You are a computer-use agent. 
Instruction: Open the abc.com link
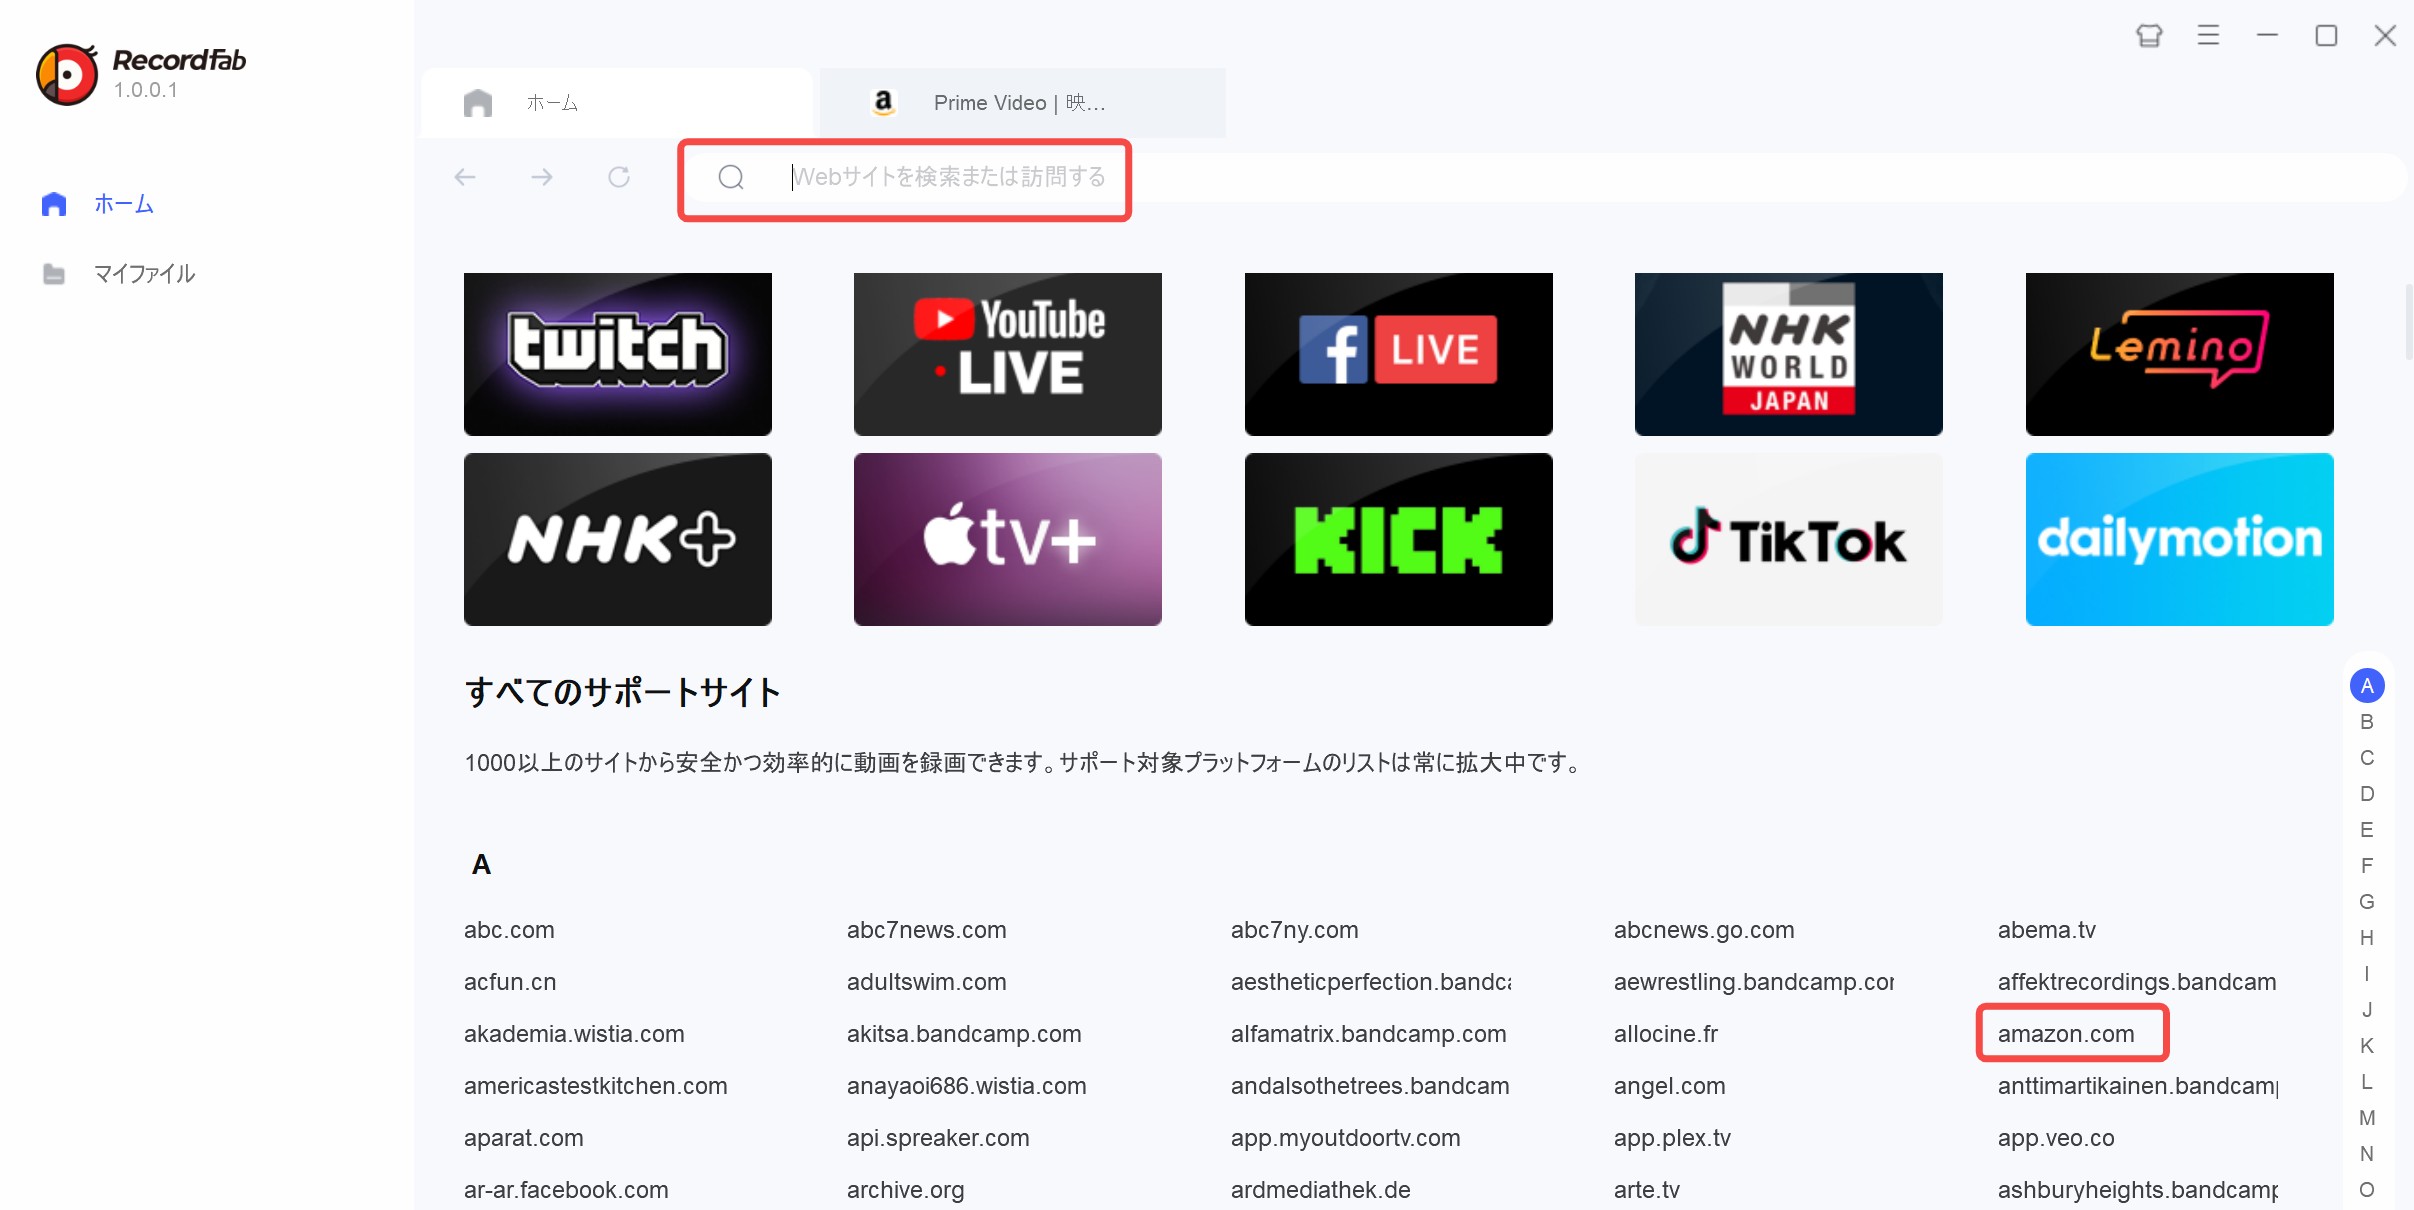(509, 930)
